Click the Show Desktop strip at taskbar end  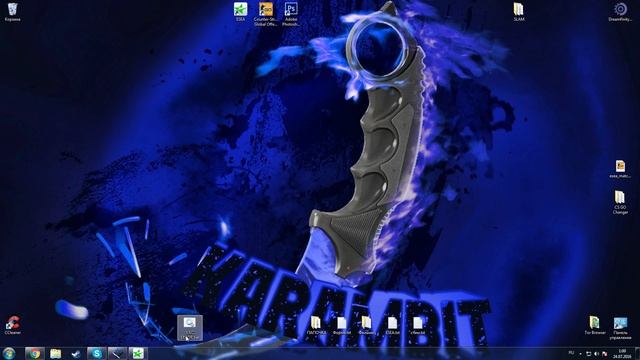pyautogui.click(x=637, y=353)
